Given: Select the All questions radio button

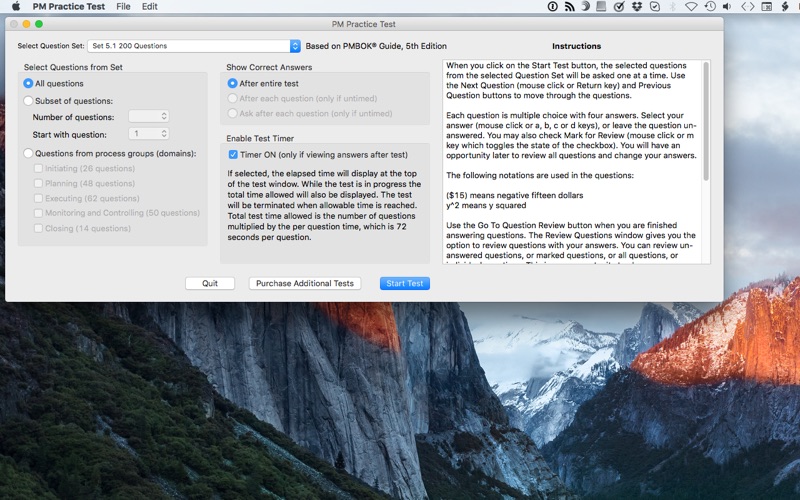Looking at the screenshot, I should [x=28, y=83].
